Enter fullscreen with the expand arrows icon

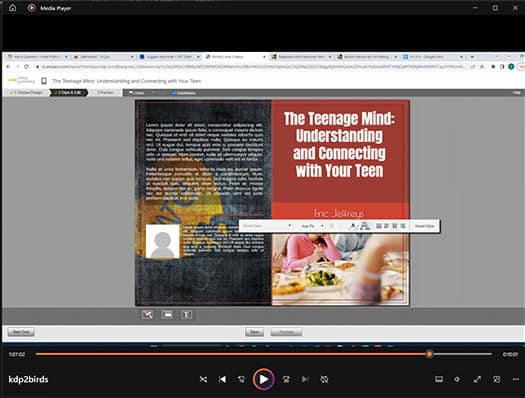click(477, 379)
